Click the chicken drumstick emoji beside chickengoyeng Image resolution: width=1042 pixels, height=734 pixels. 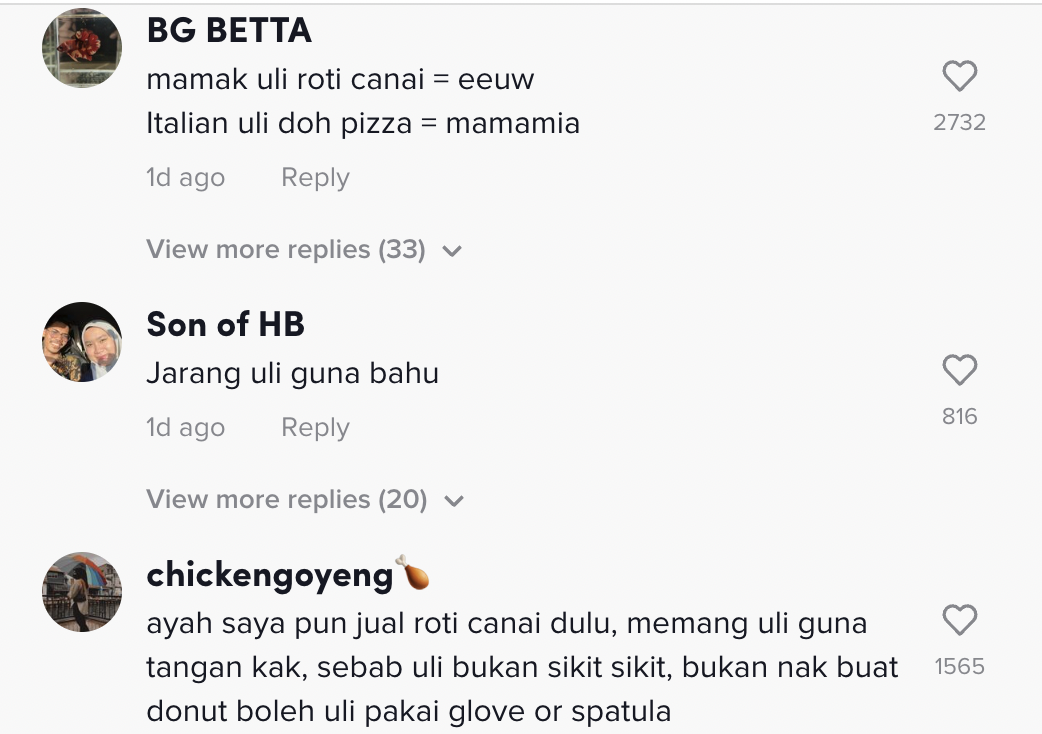[x=412, y=574]
